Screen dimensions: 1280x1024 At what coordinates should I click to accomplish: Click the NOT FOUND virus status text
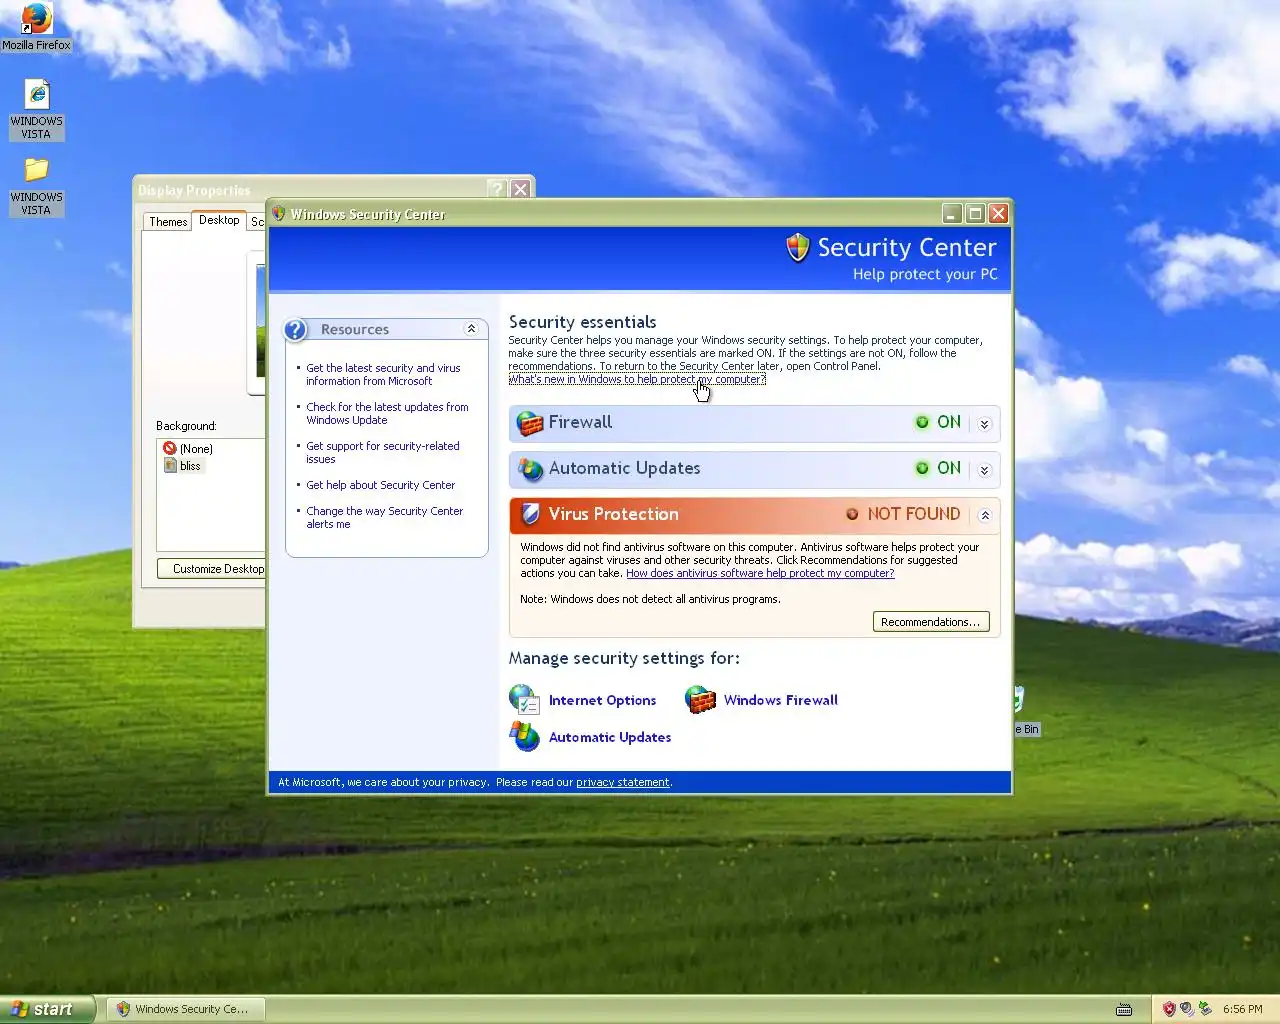(914, 514)
